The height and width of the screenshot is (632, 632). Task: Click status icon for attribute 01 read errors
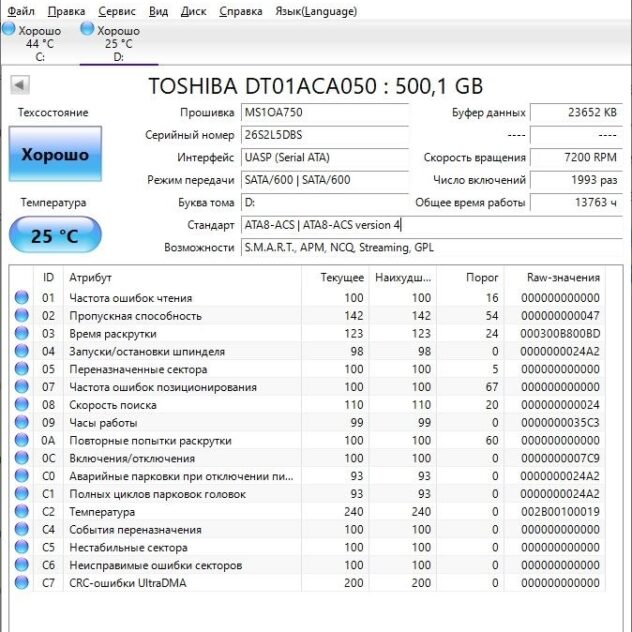[x=22, y=298]
